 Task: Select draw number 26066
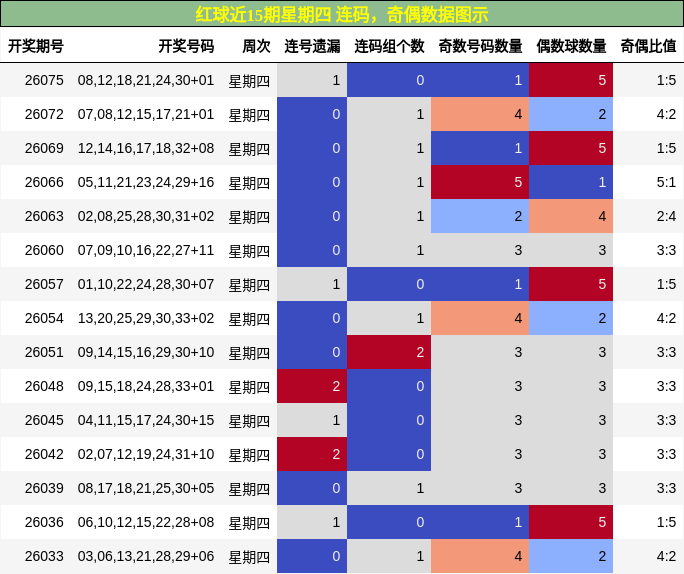tap(44, 182)
